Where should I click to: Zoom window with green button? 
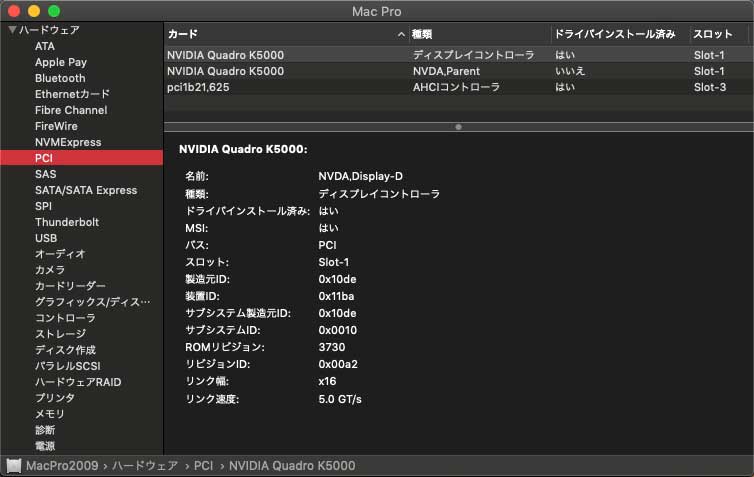(x=54, y=11)
